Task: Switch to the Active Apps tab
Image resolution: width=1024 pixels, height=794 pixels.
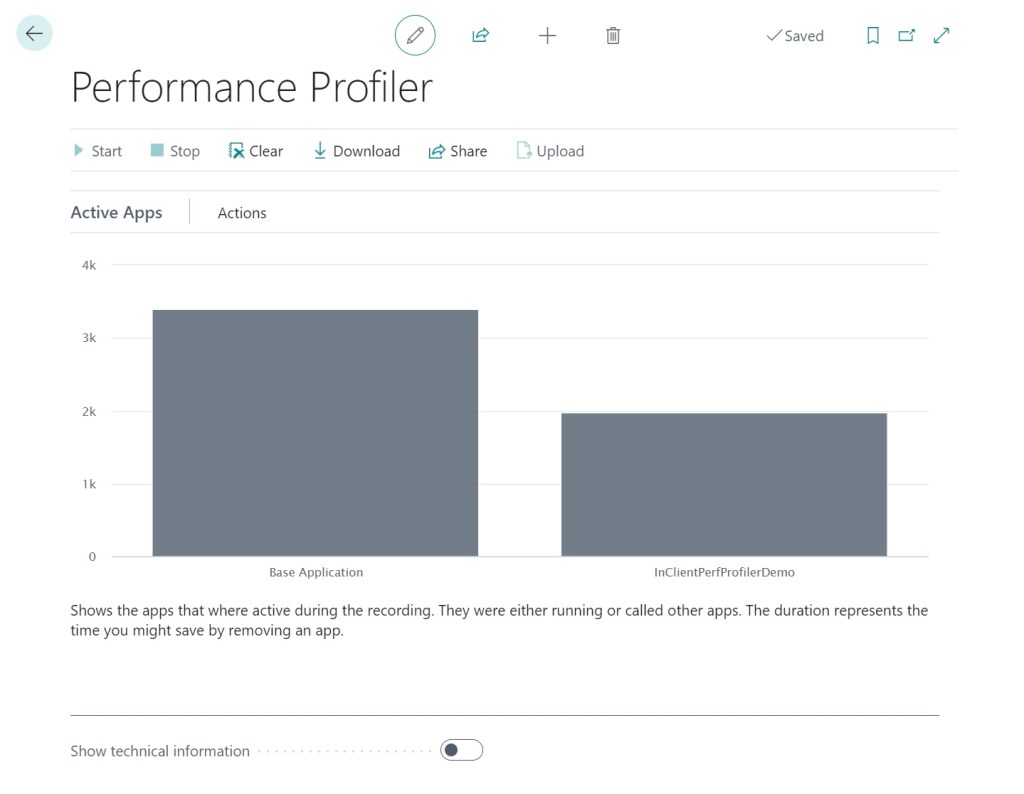Action: 116,213
